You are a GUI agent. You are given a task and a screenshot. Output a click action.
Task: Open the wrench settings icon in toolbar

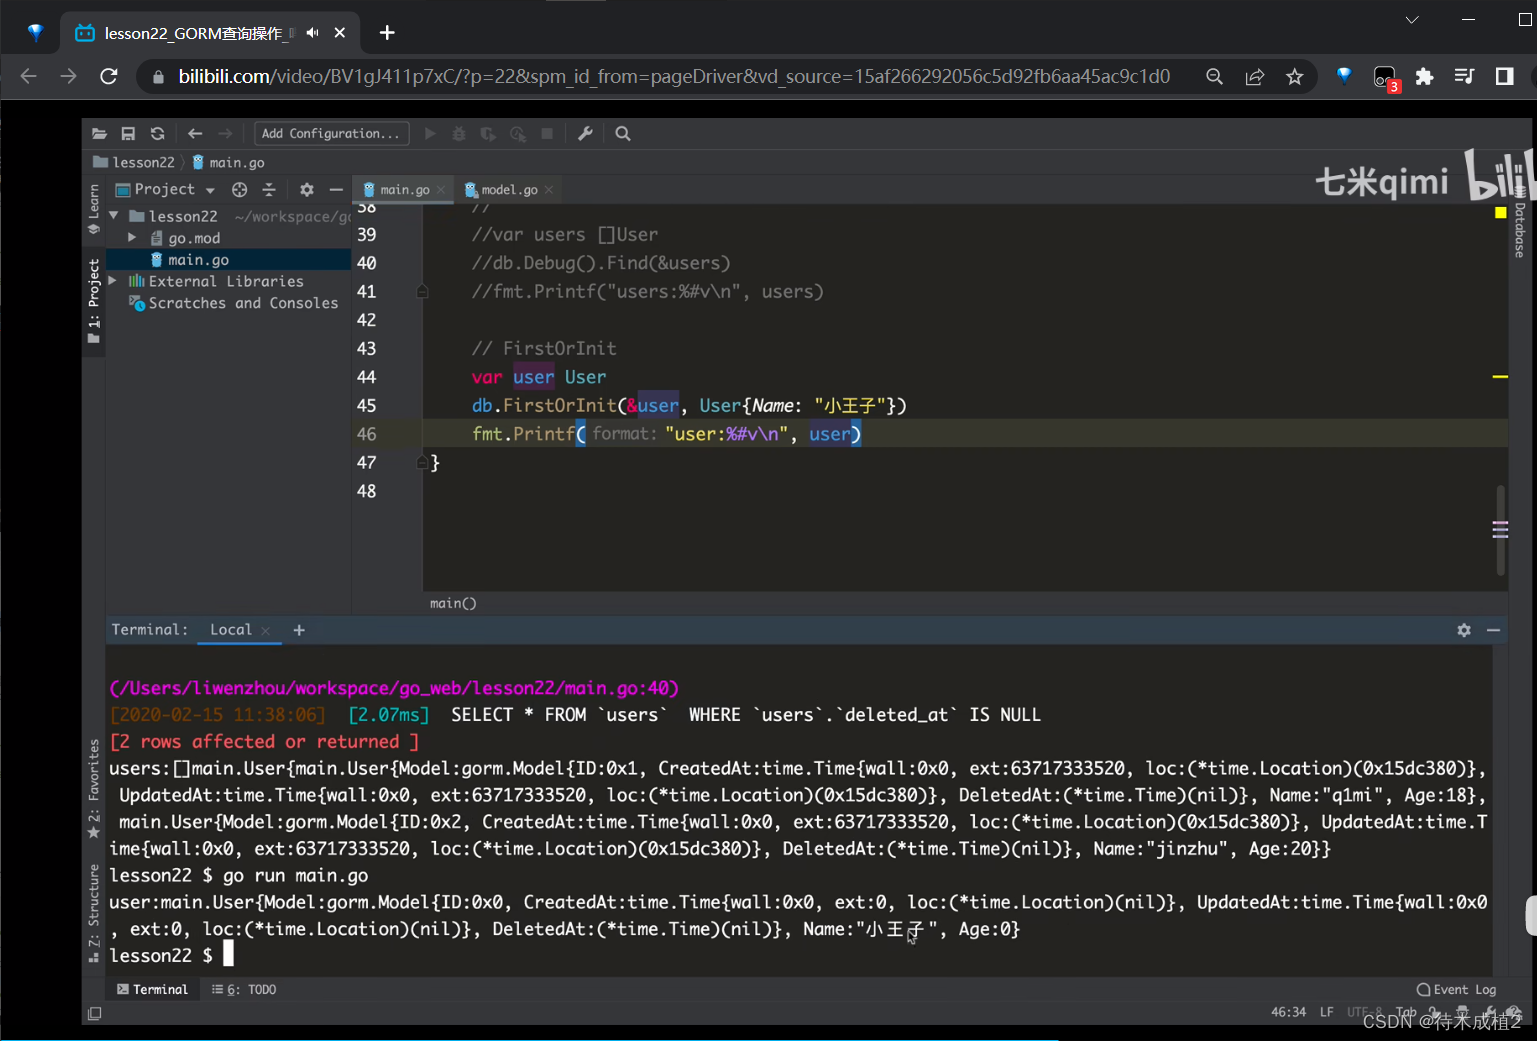585,134
